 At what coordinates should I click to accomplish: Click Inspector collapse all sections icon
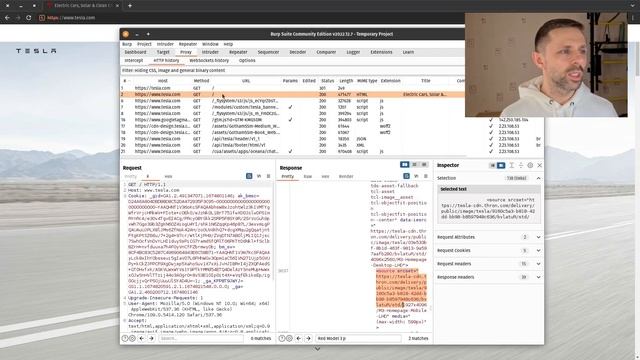pos(521,165)
